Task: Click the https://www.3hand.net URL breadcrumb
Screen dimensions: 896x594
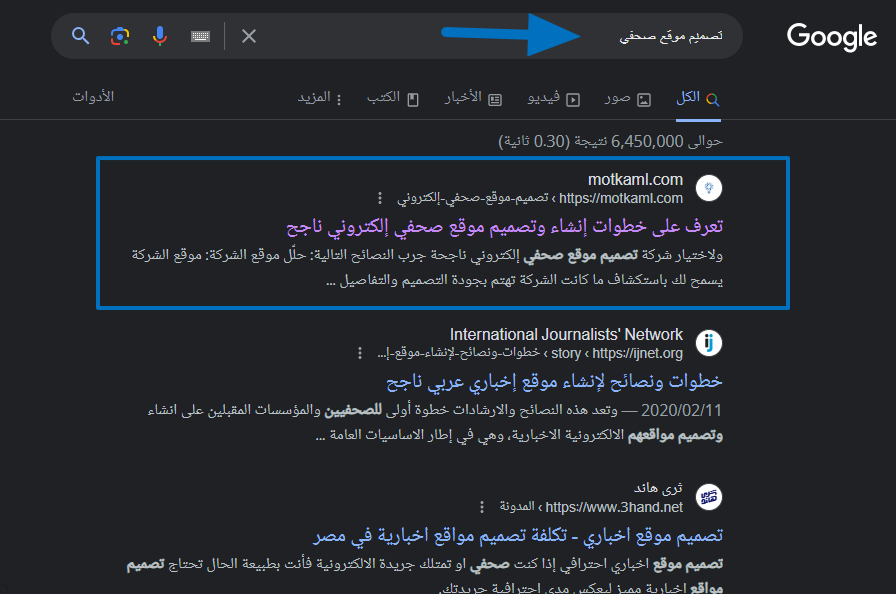Action: click(614, 507)
